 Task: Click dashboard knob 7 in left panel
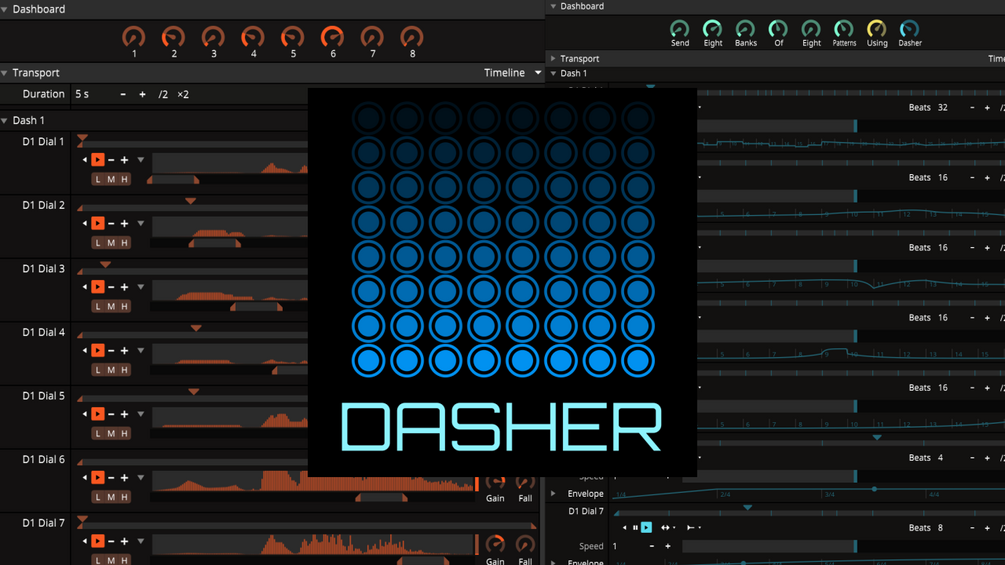coord(372,37)
